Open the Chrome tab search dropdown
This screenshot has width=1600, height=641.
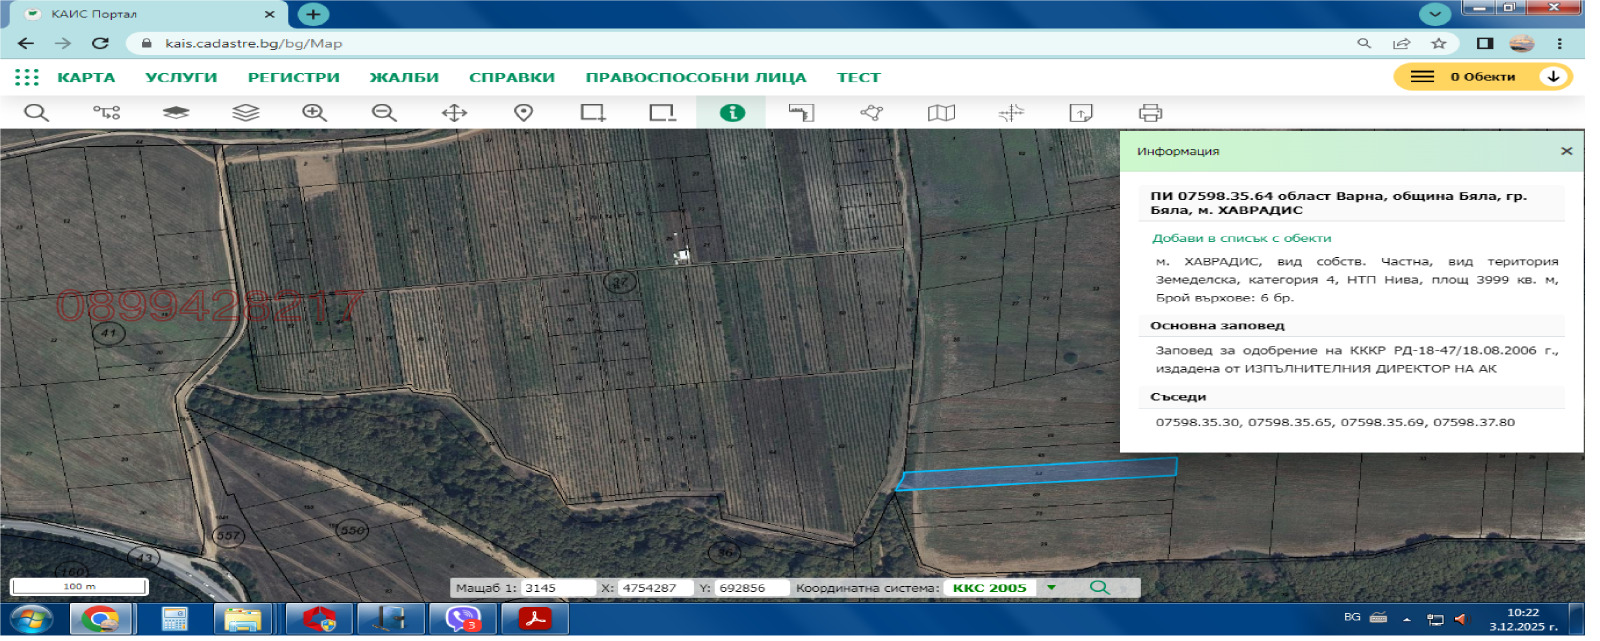[1435, 14]
